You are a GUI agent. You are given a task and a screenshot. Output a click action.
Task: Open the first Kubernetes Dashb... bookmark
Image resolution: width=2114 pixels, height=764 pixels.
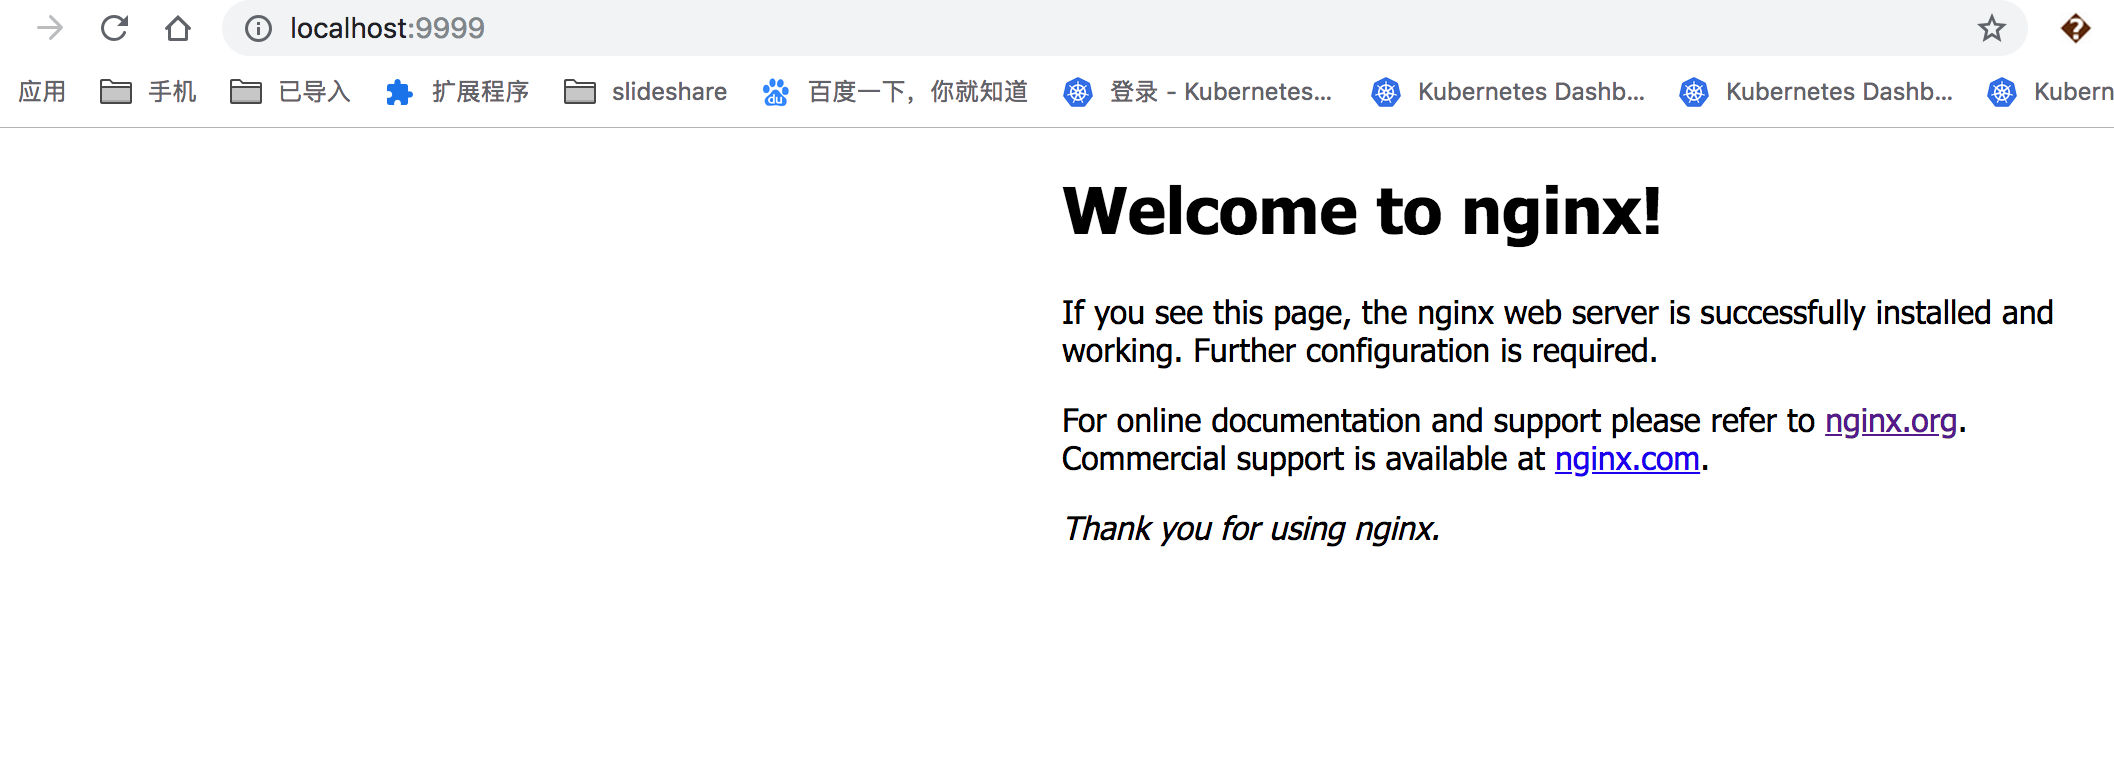point(1507,92)
